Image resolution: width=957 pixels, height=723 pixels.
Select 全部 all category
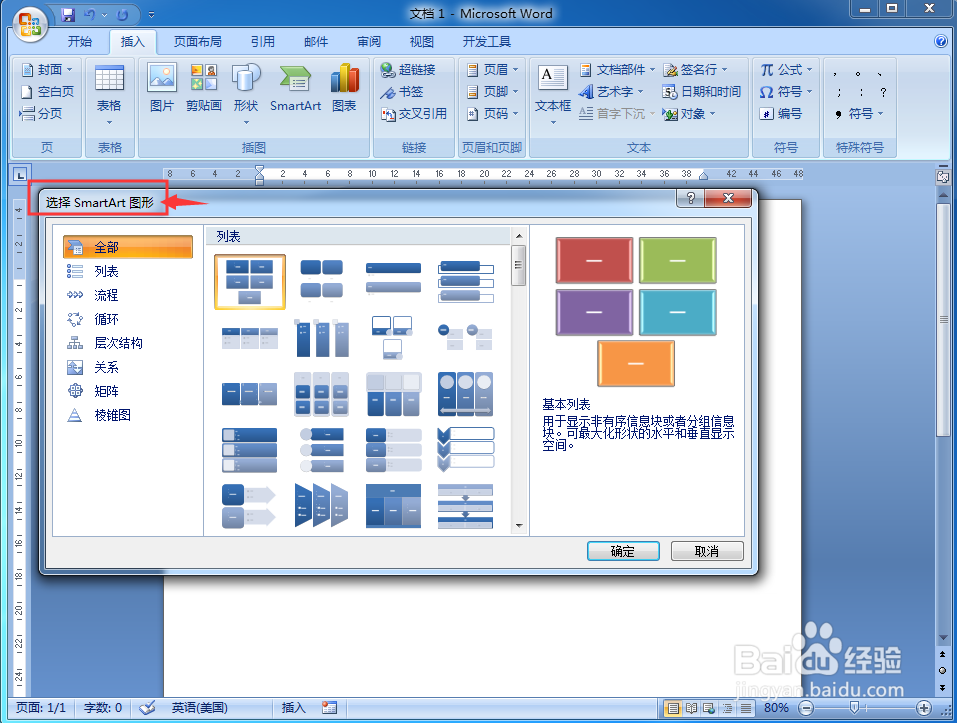[x=128, y=247]
